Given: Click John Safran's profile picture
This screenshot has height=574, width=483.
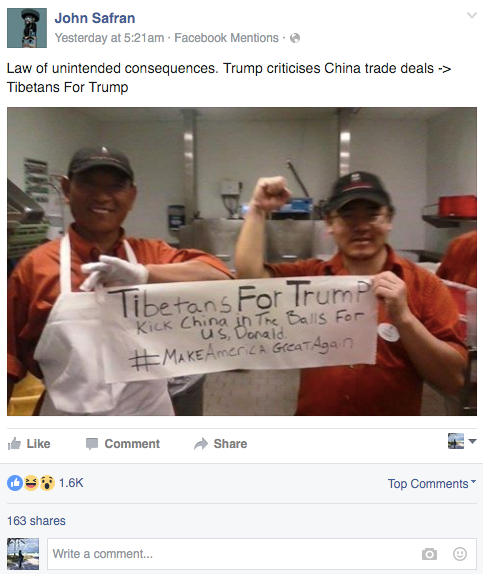Looking at the screenshot, I should tap(27, 28).
